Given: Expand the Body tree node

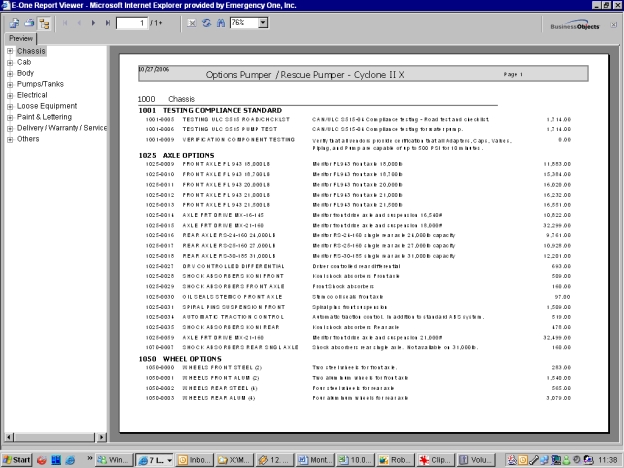Looking at the screenshot, I should pyautogui.click(x=10, y=73).
